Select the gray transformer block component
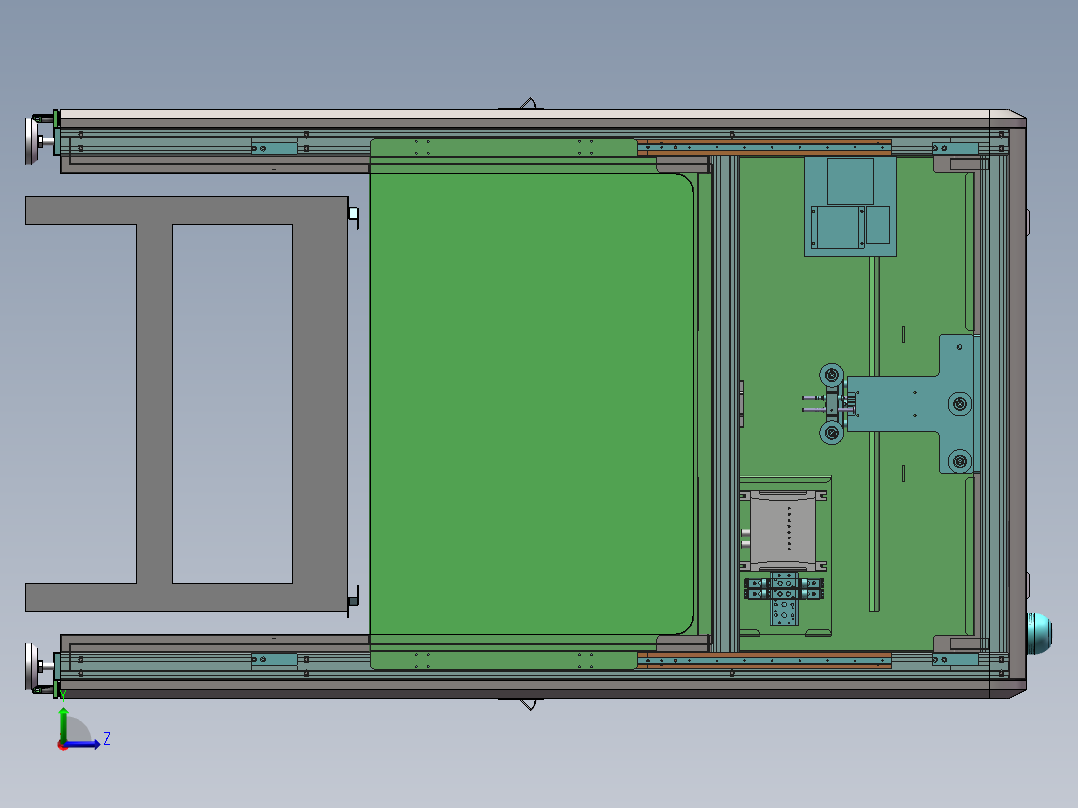This screenshot has width=1078, height=808. pos(783,530)
